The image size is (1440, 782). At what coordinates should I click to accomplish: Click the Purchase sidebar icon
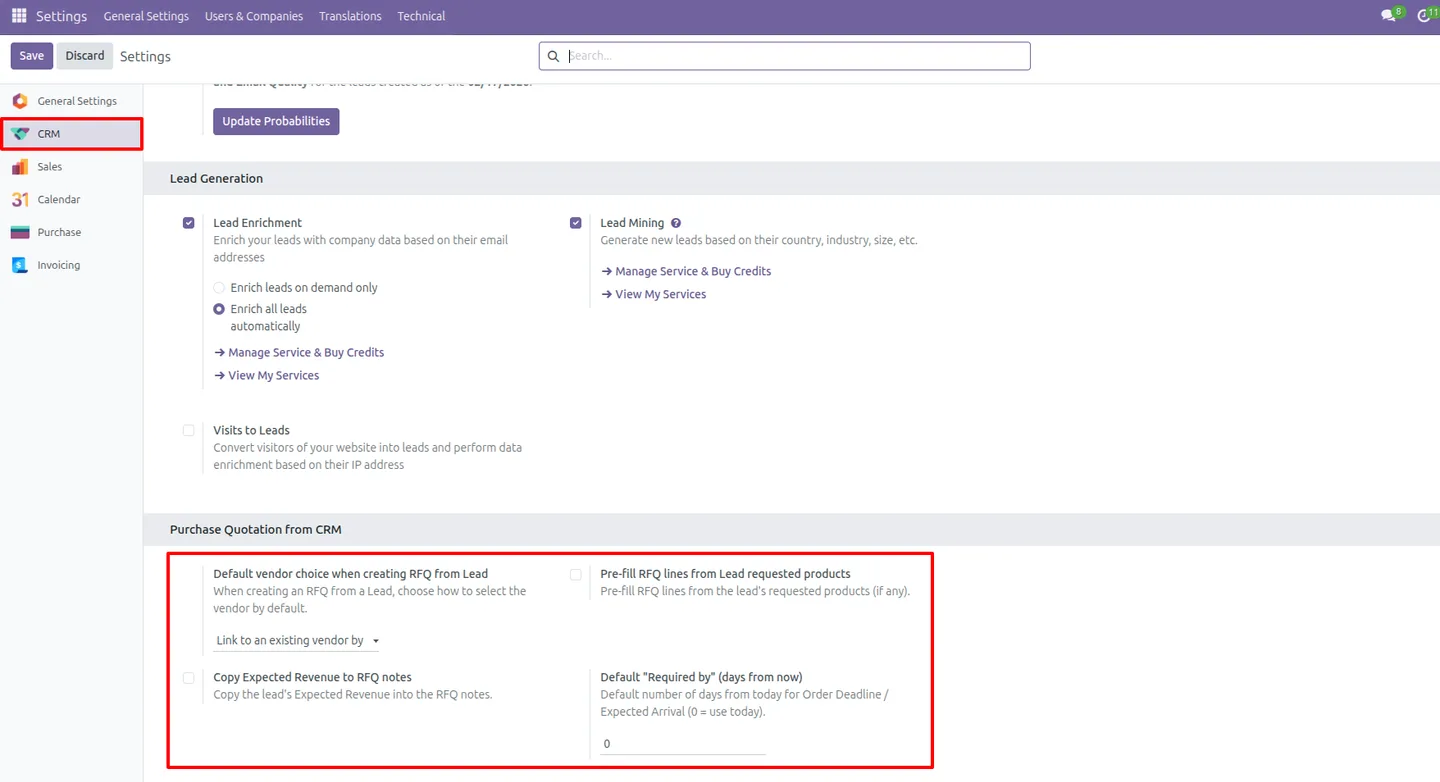(x=20, y=232)
